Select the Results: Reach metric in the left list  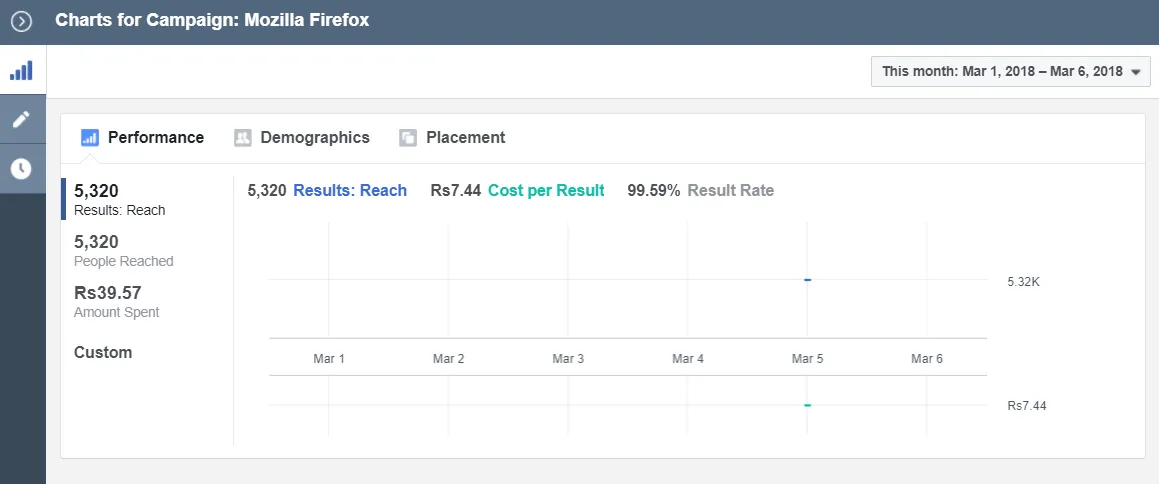tap(146, 200)
